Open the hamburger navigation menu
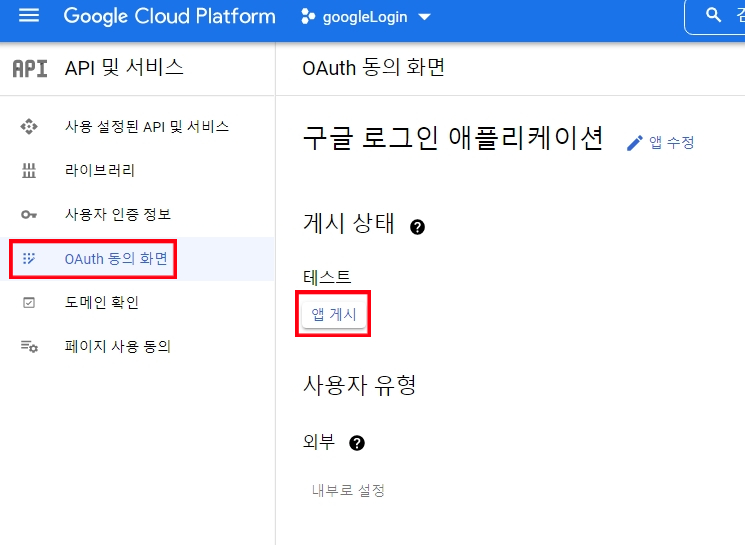745x545 pixels. point(29,16)
